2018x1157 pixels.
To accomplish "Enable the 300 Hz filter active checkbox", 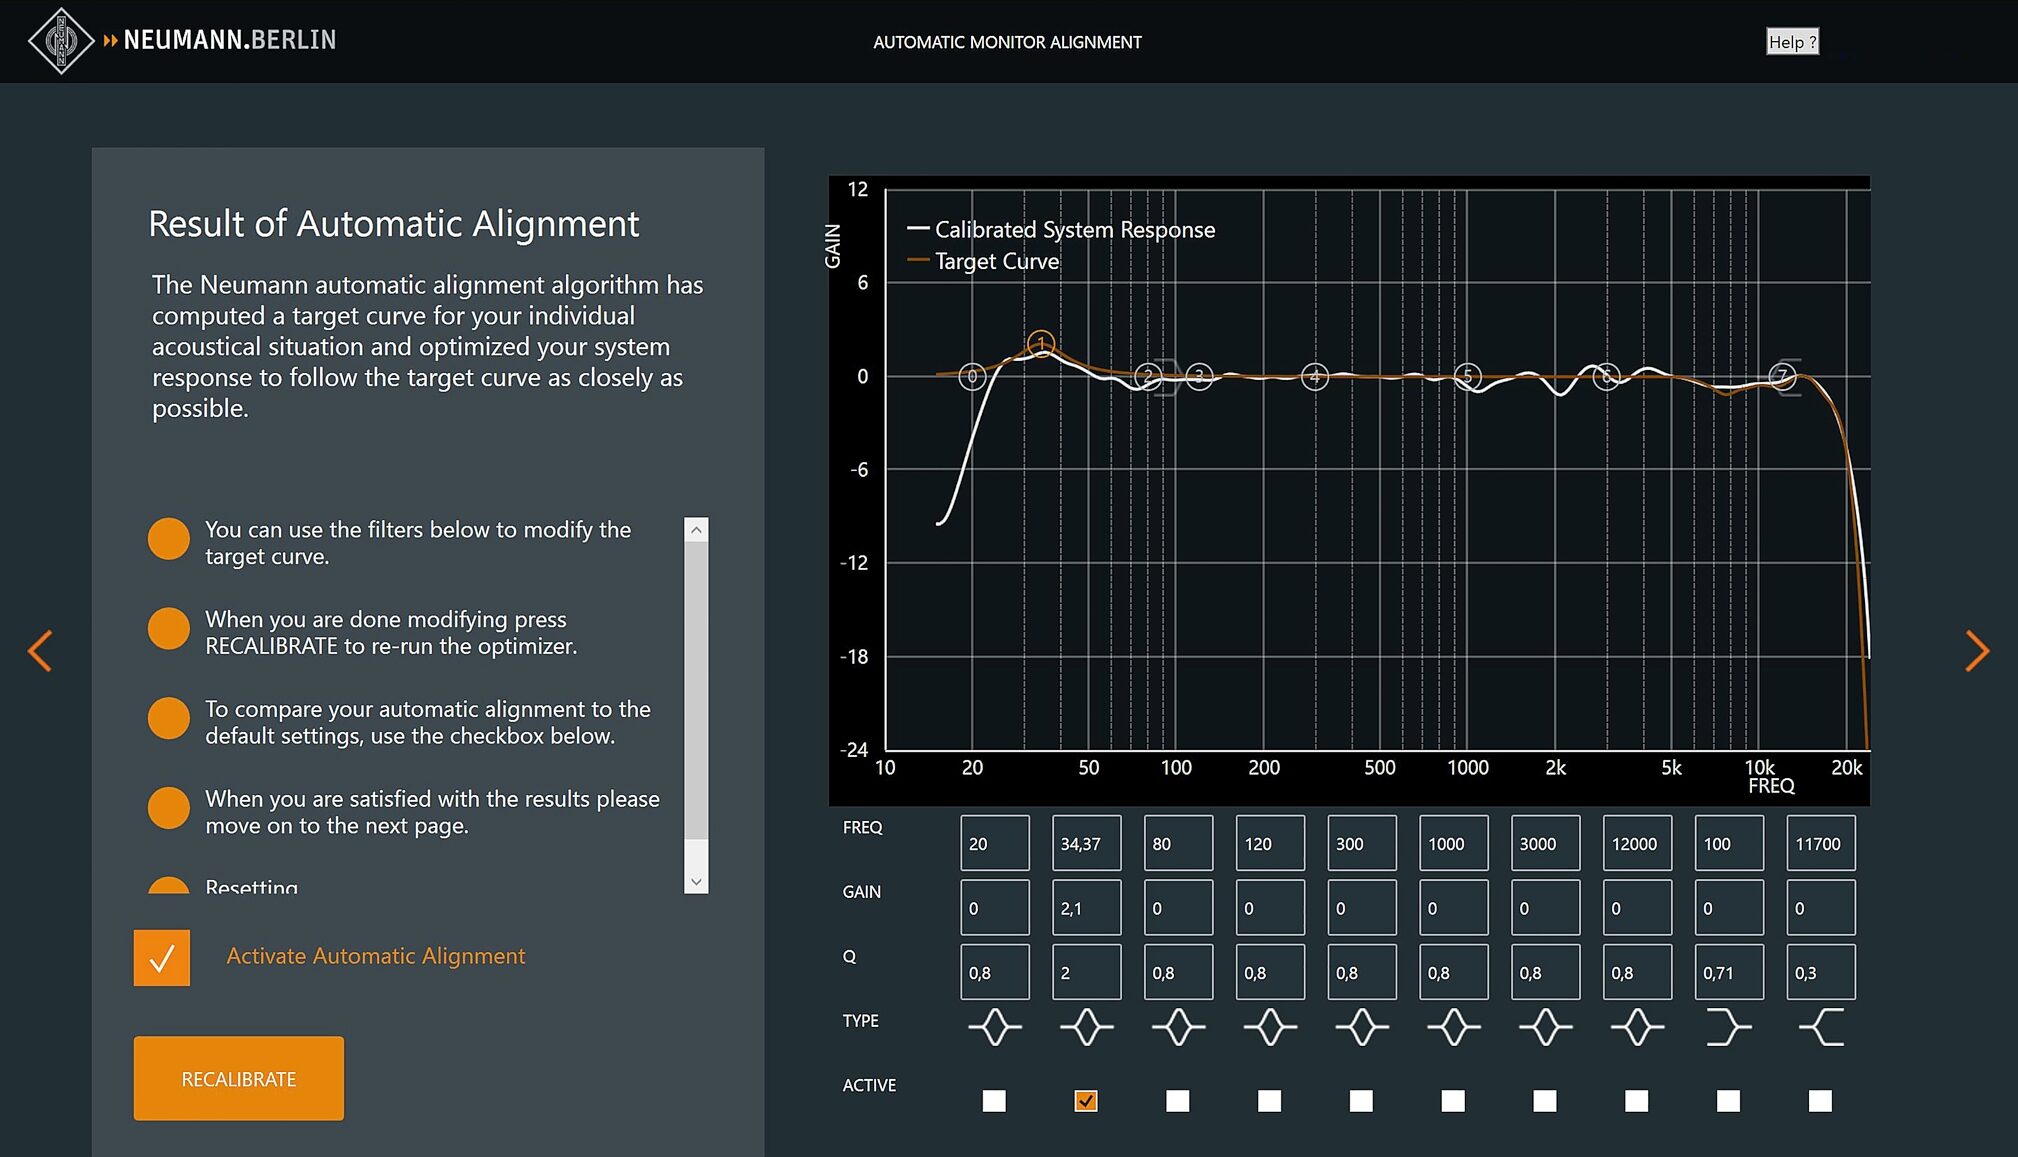I will point(1361,1101).
